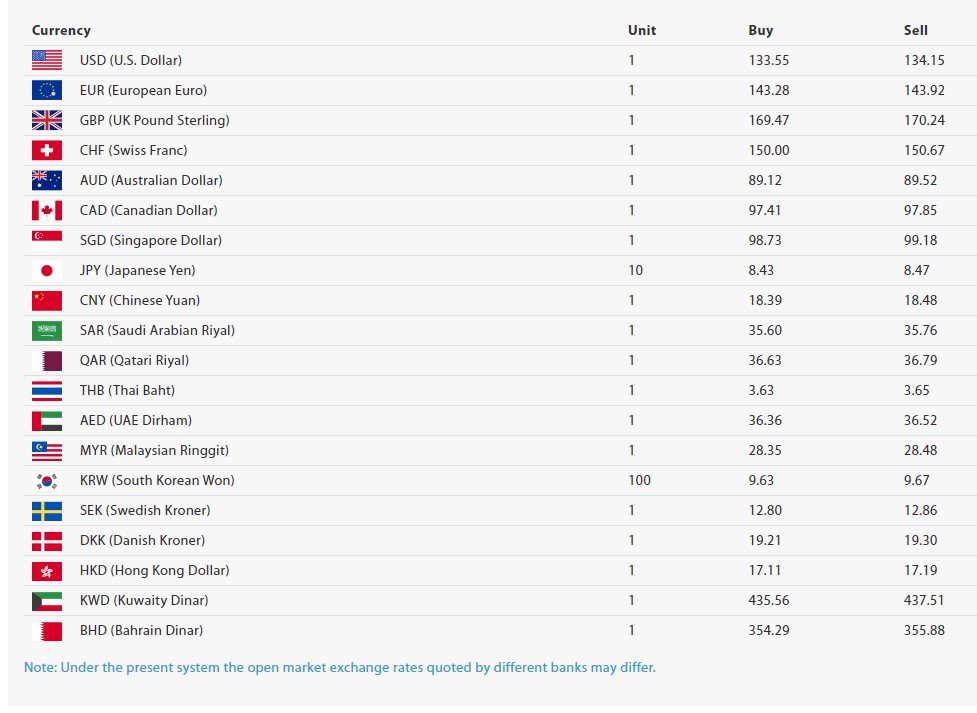This screenshot has height=713, width=977.
Task: Click the Australian flag icon
Action: click(47, 180)
